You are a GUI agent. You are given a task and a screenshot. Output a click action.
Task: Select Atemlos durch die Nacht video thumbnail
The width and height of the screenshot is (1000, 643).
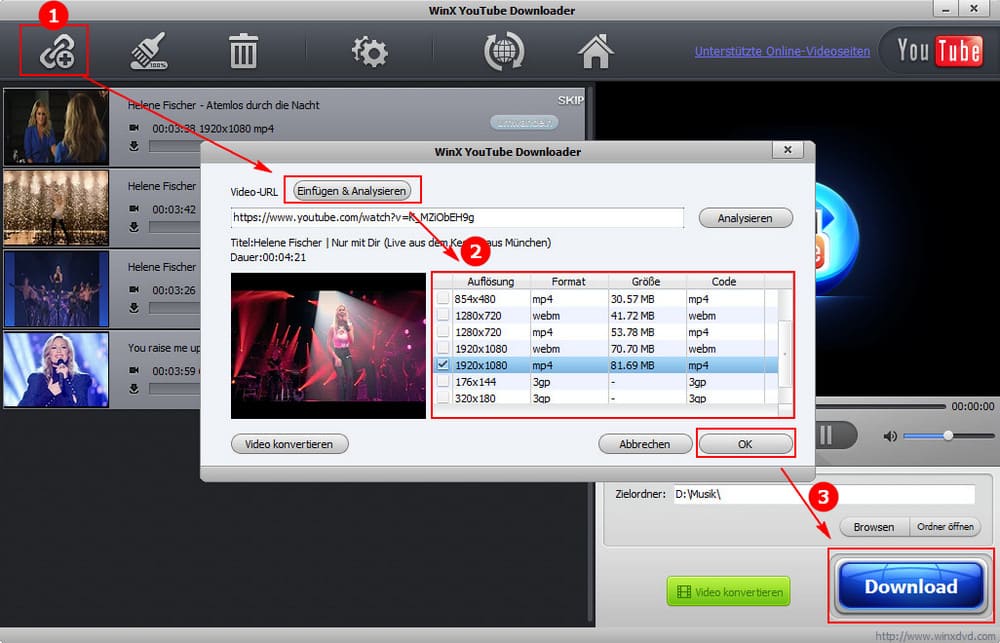56,127
